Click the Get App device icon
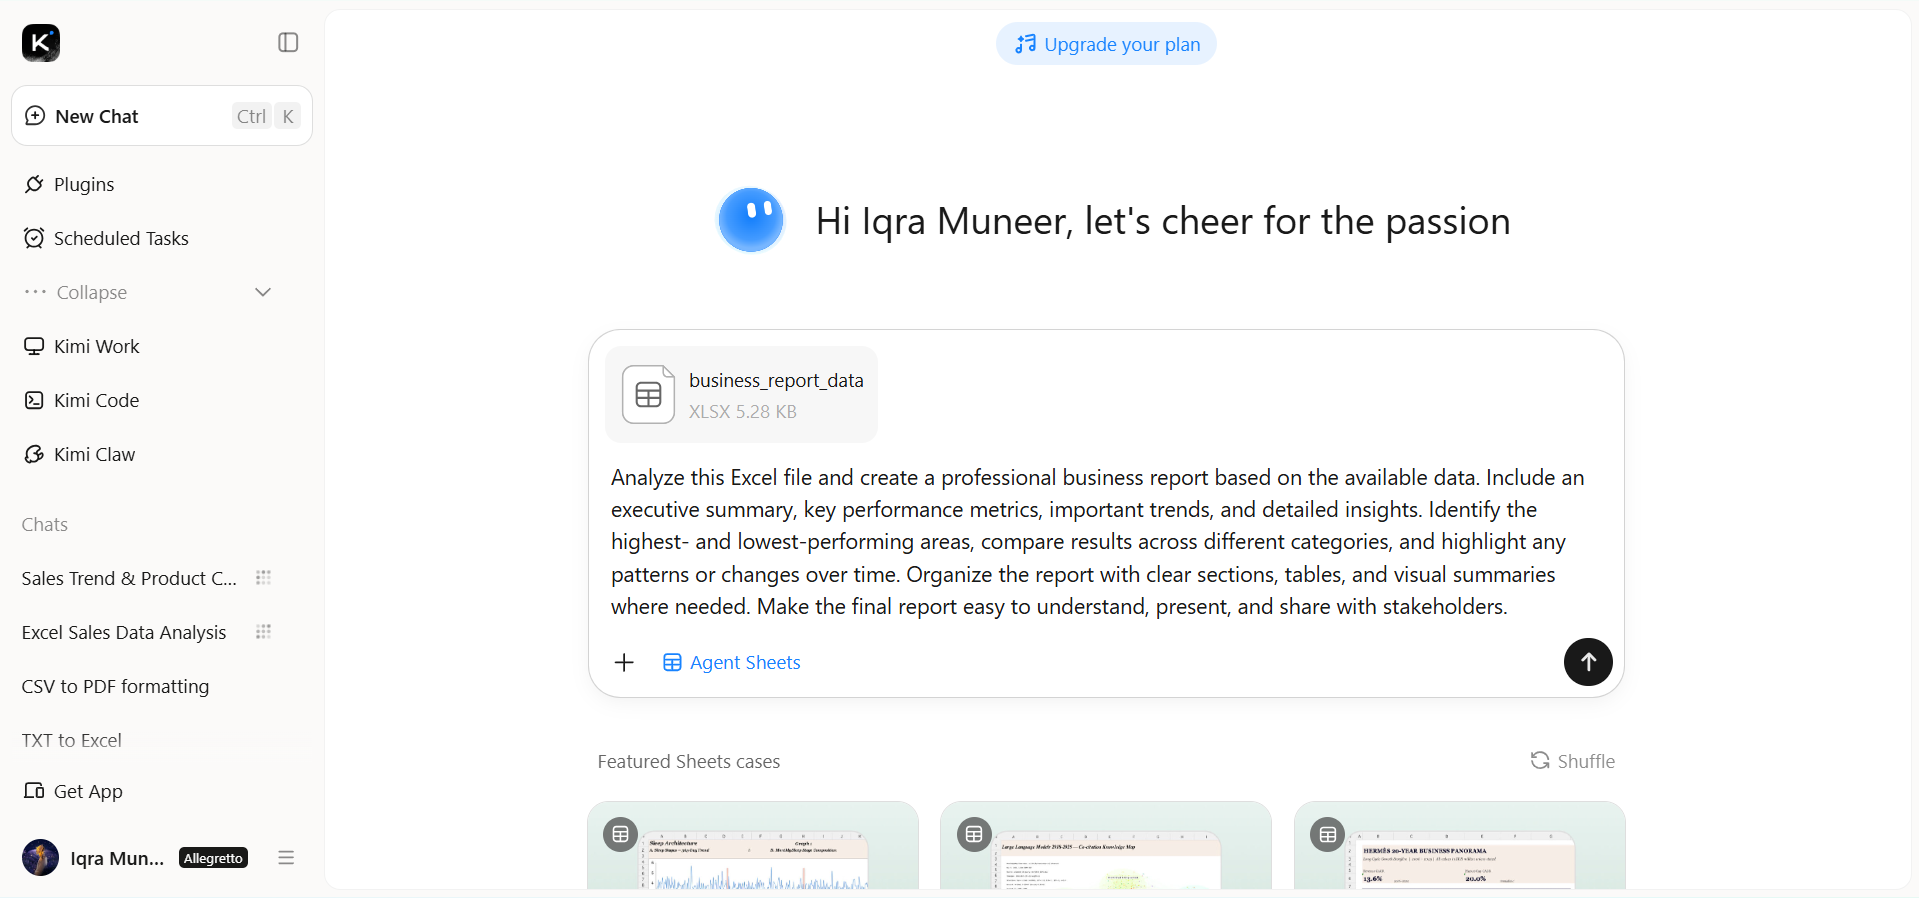The width and height of the screenshot is (1919, 898). [x=34, y=791]
